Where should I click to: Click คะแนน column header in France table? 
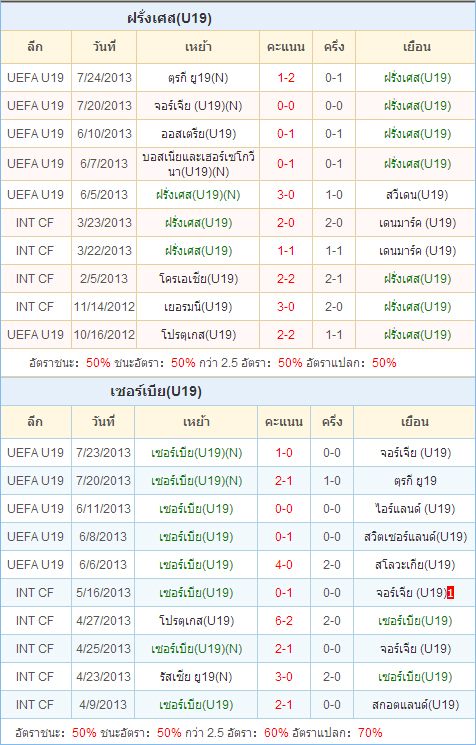[286, 47]
